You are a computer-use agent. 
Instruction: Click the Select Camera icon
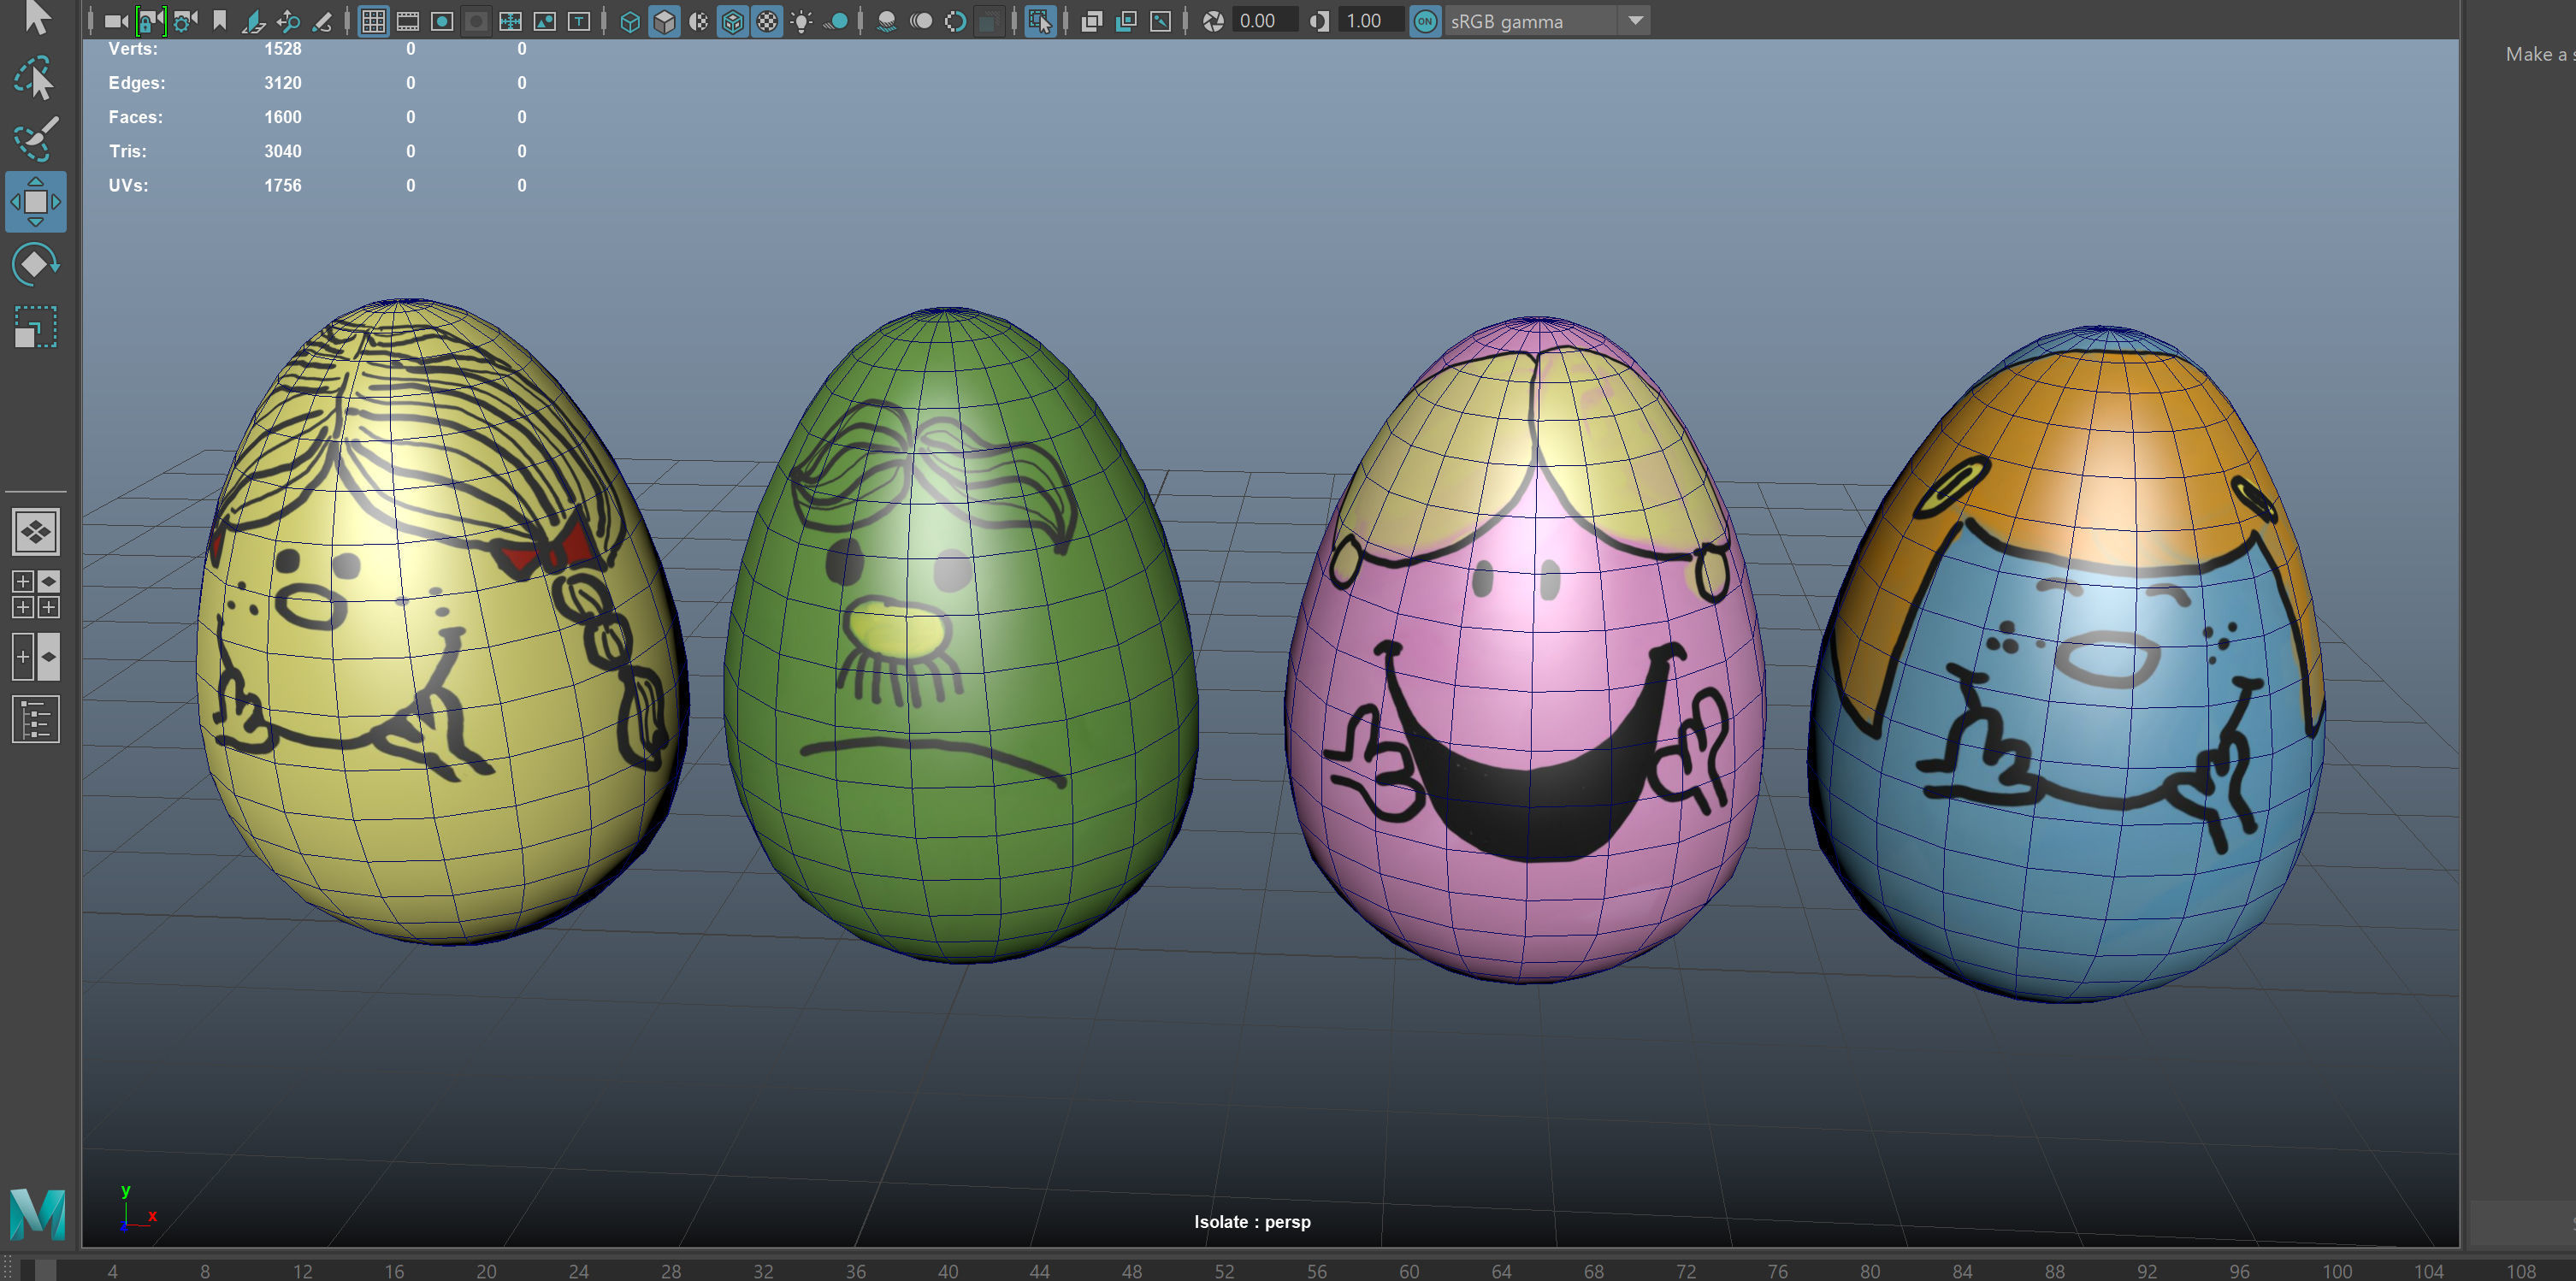(116, 21)
